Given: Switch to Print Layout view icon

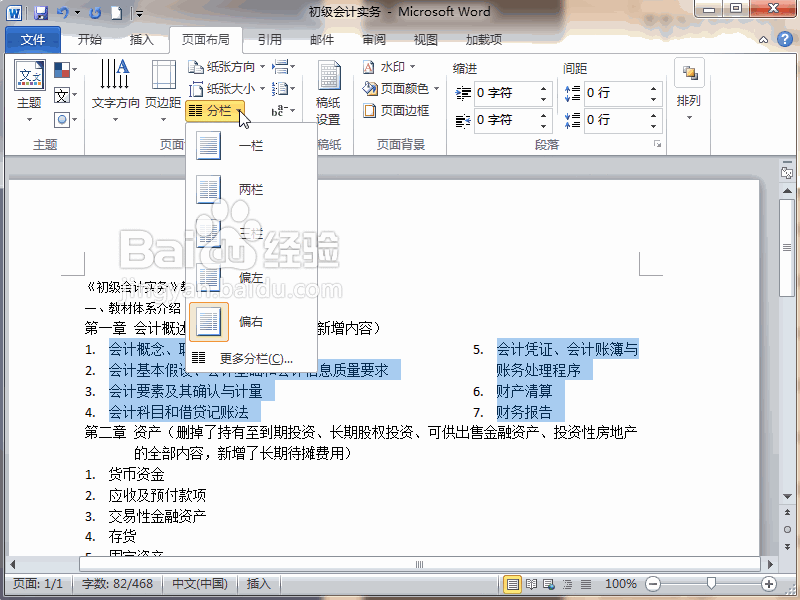Looking at the screenshot, I should [513, 584].
